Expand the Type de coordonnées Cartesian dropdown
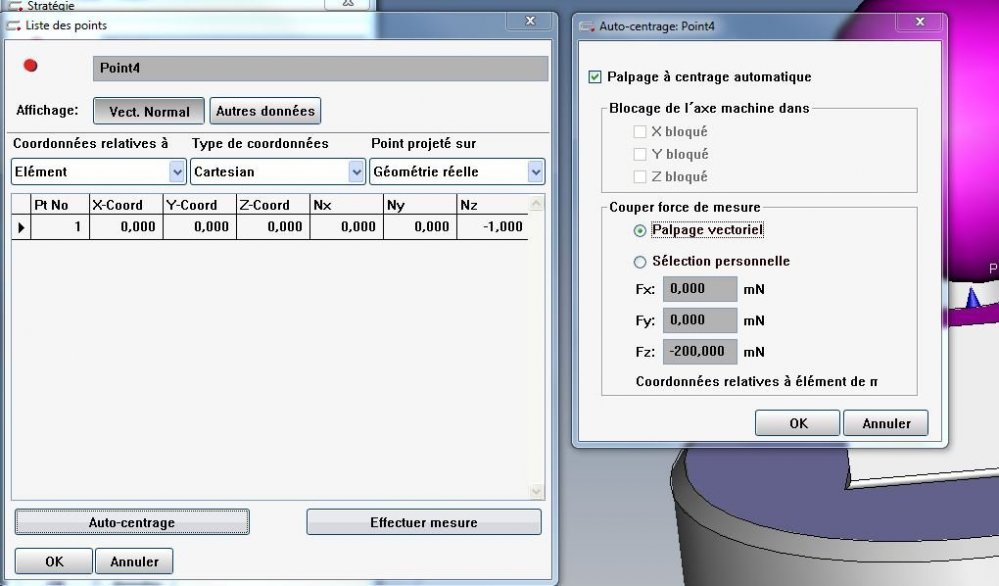999x586 pixels. [356, 172]
